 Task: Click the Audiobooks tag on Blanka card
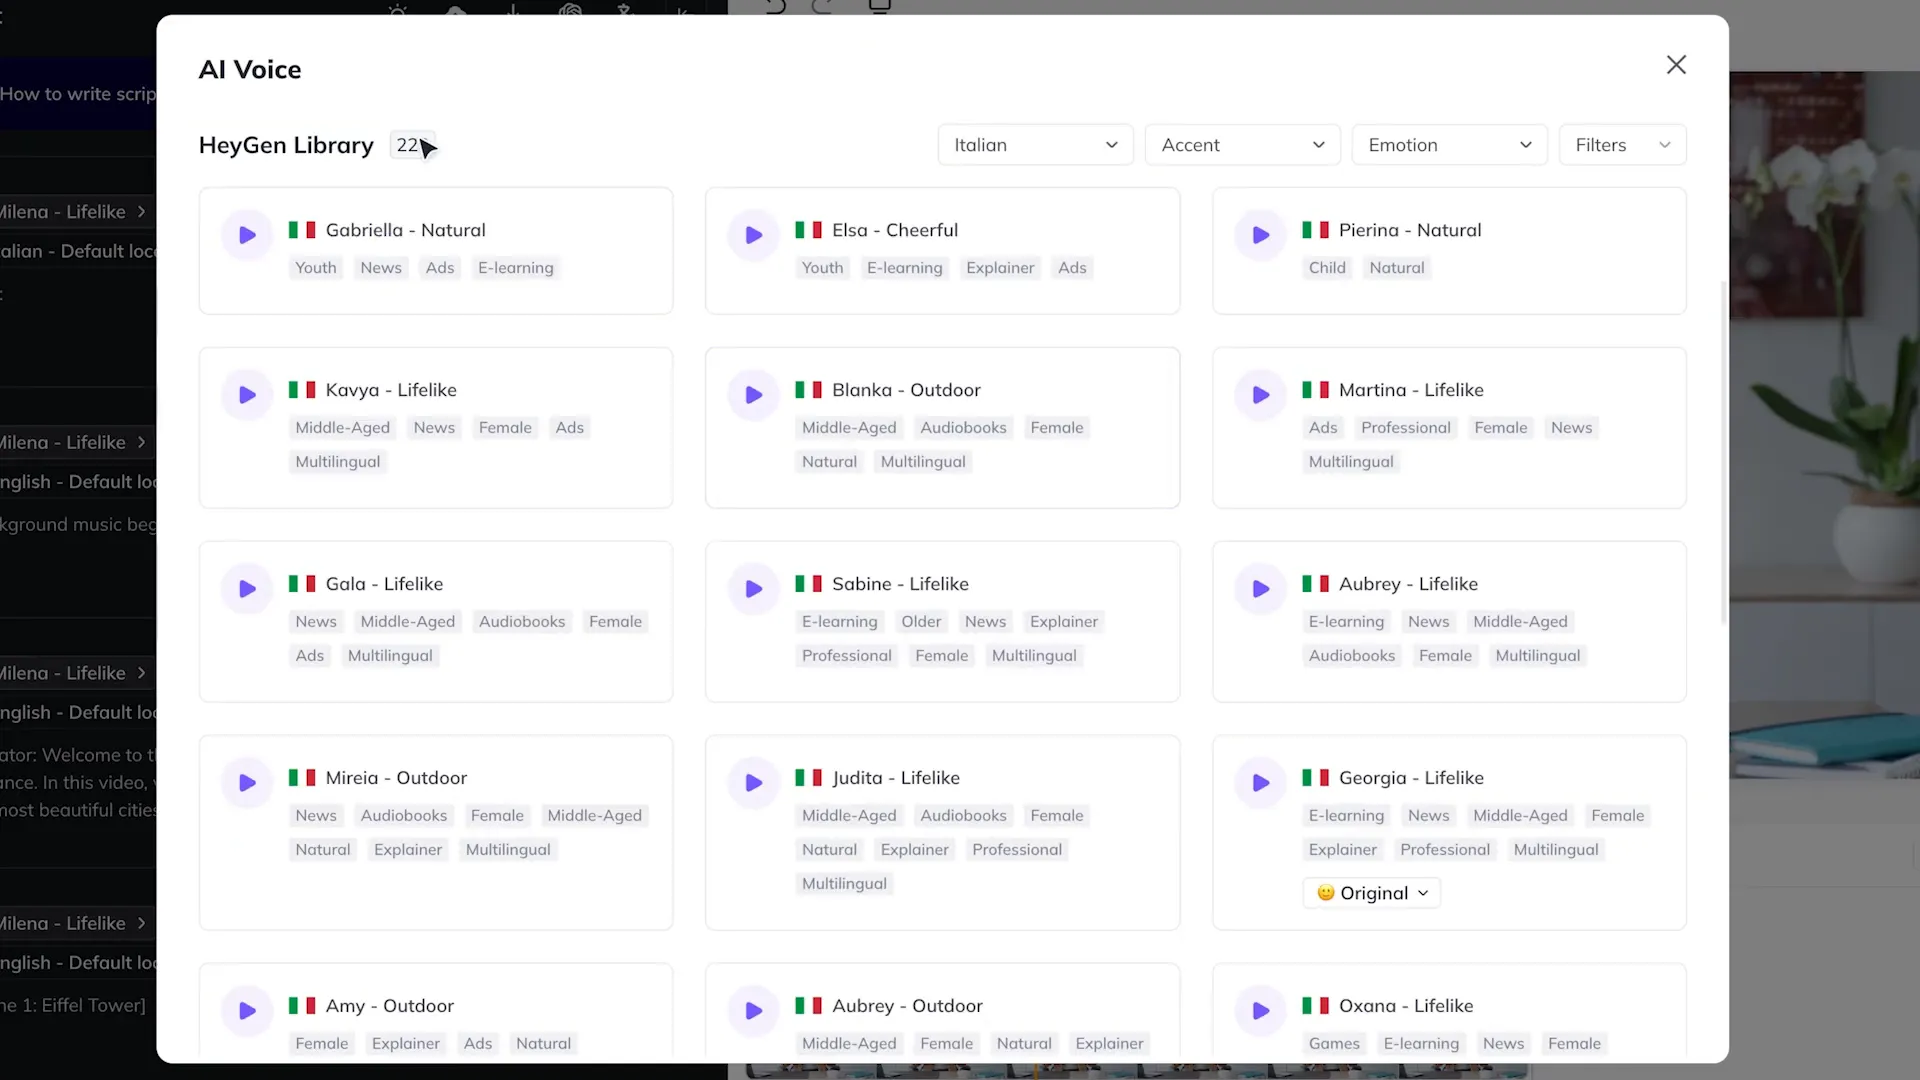[x=963, y=428]
